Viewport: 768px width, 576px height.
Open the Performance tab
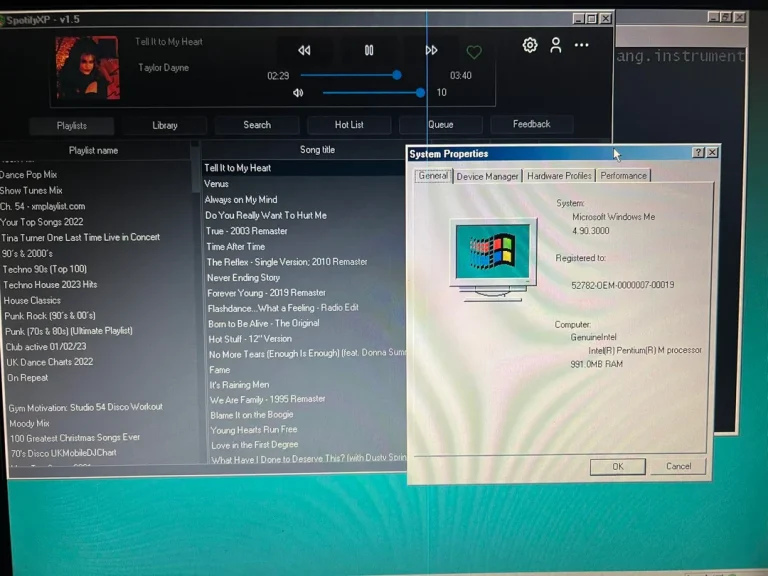(x=624, y=175)
